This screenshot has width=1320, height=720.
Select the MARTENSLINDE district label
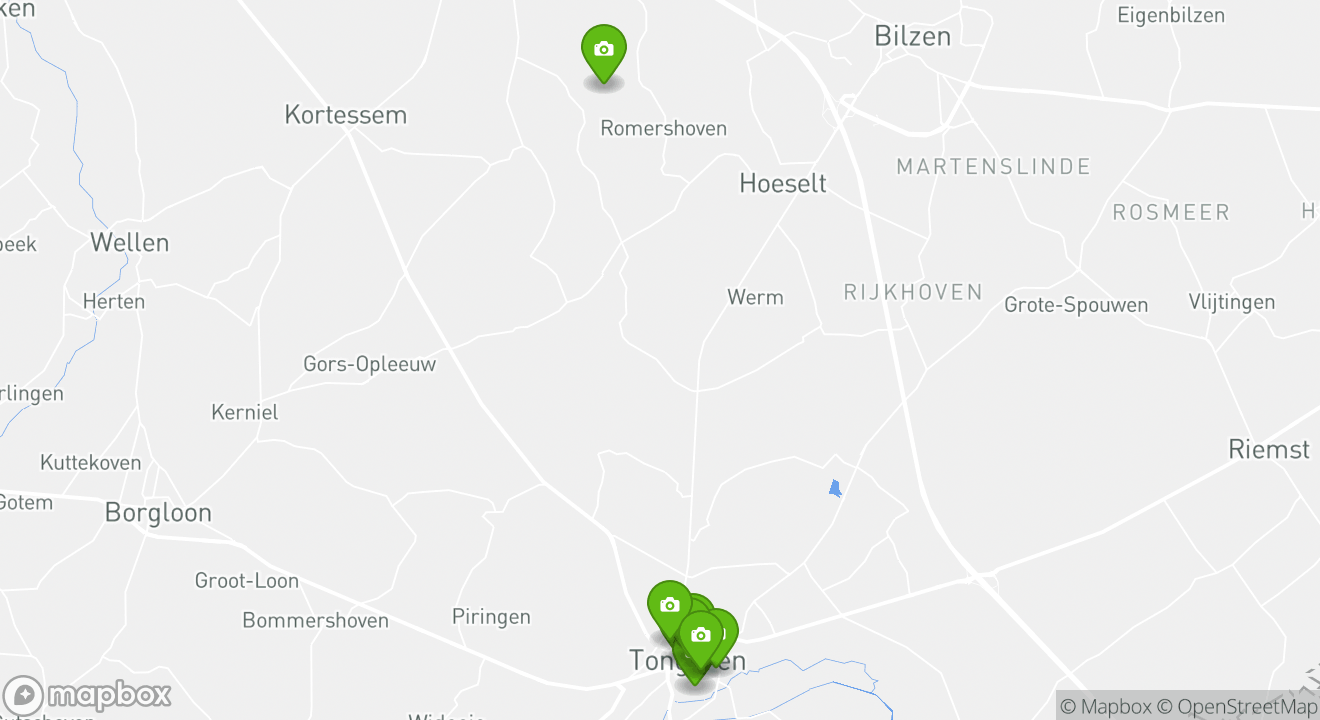coord(993,166)
